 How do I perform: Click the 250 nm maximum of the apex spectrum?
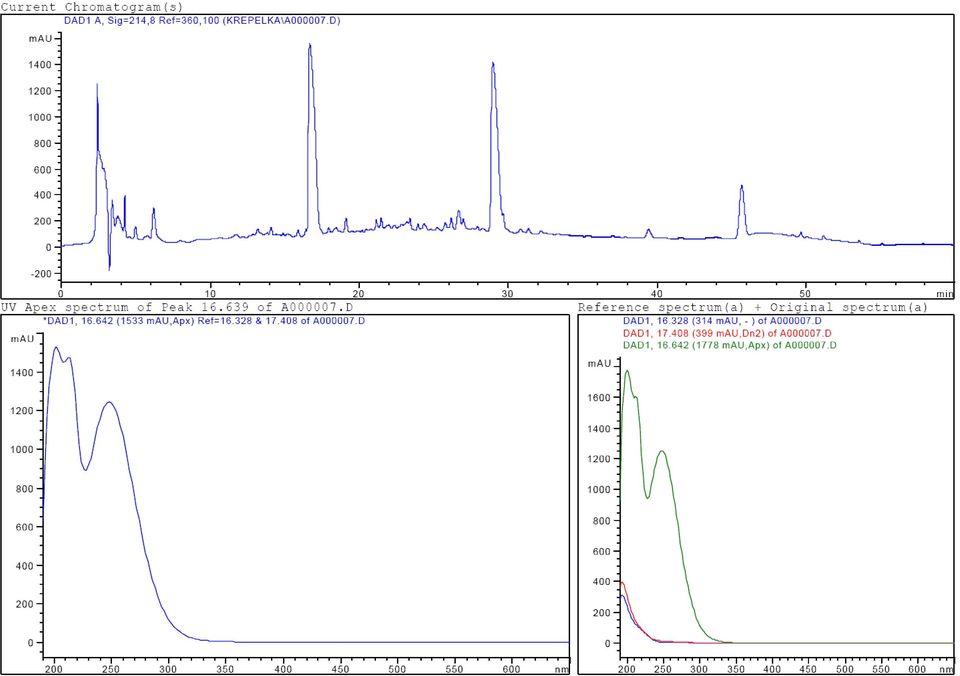tap(109, 403)
